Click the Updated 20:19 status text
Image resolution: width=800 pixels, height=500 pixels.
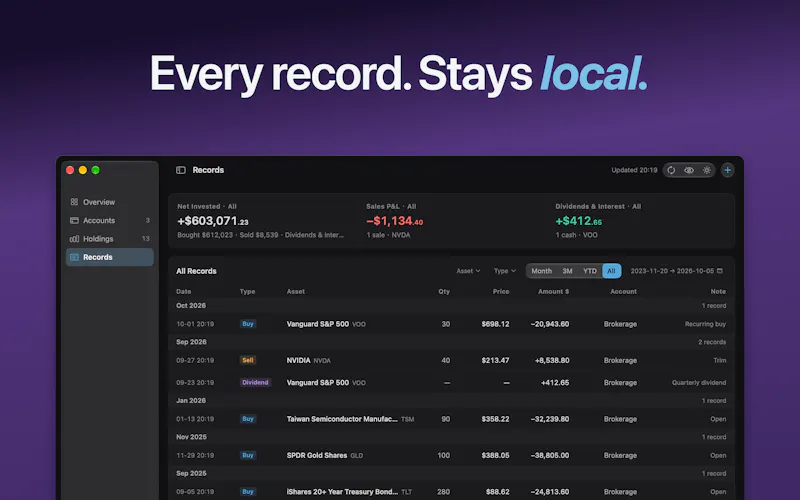634,170
